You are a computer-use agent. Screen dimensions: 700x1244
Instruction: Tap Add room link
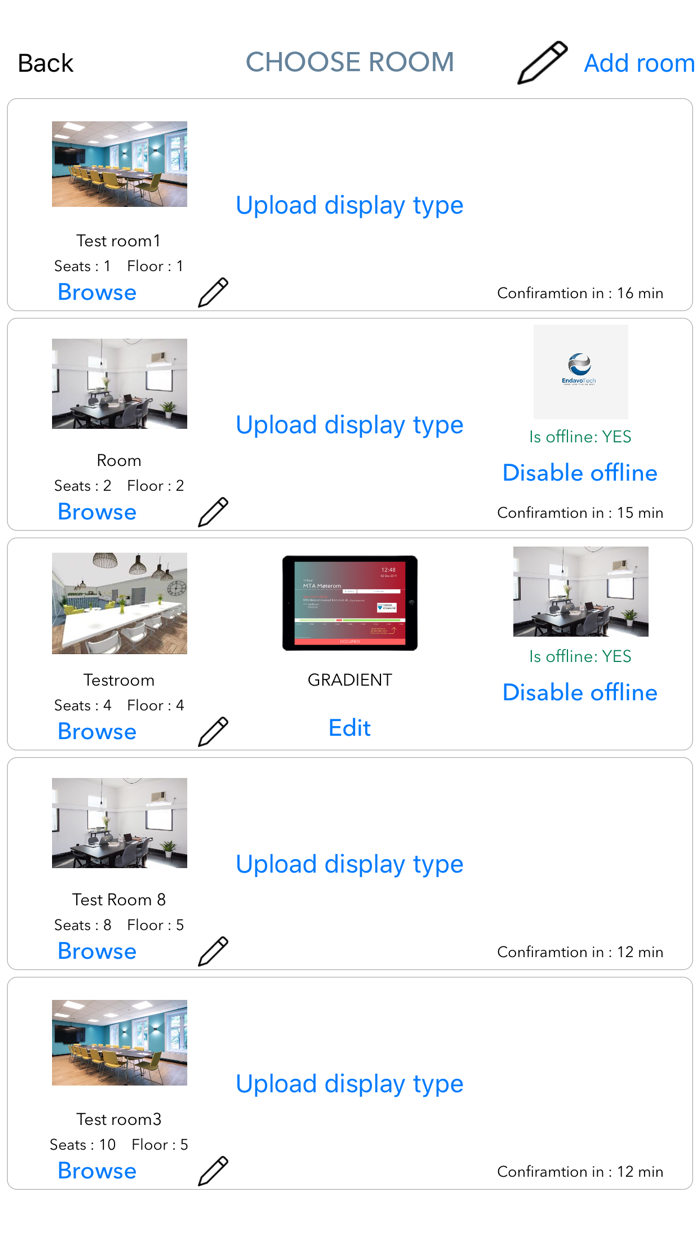(639, 63)
